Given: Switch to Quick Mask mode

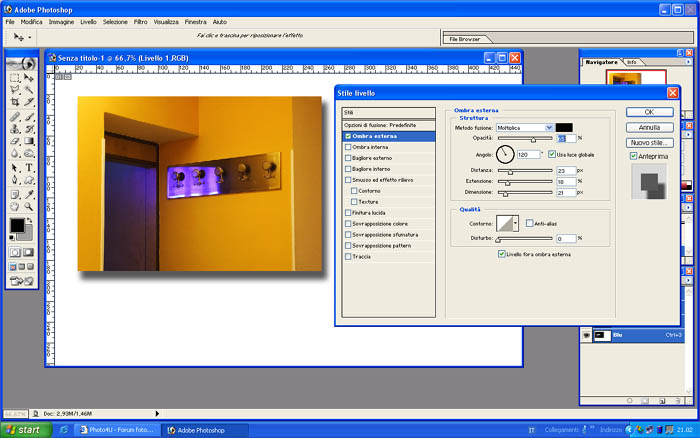Looking at the screenshot, I should [x=28, y=252].
